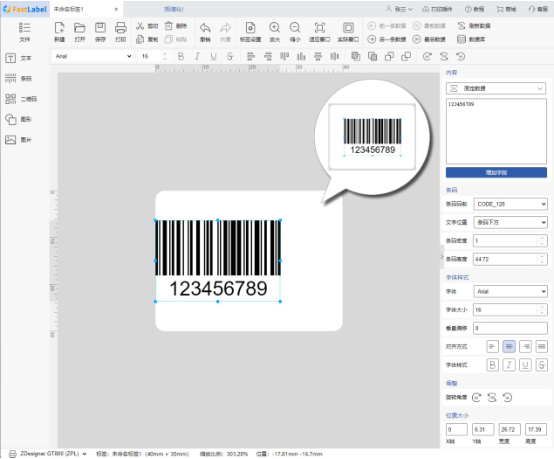554x459 pixels.
Task: Select the 二维码 QR code tool
Action: [x=21, y=99]
